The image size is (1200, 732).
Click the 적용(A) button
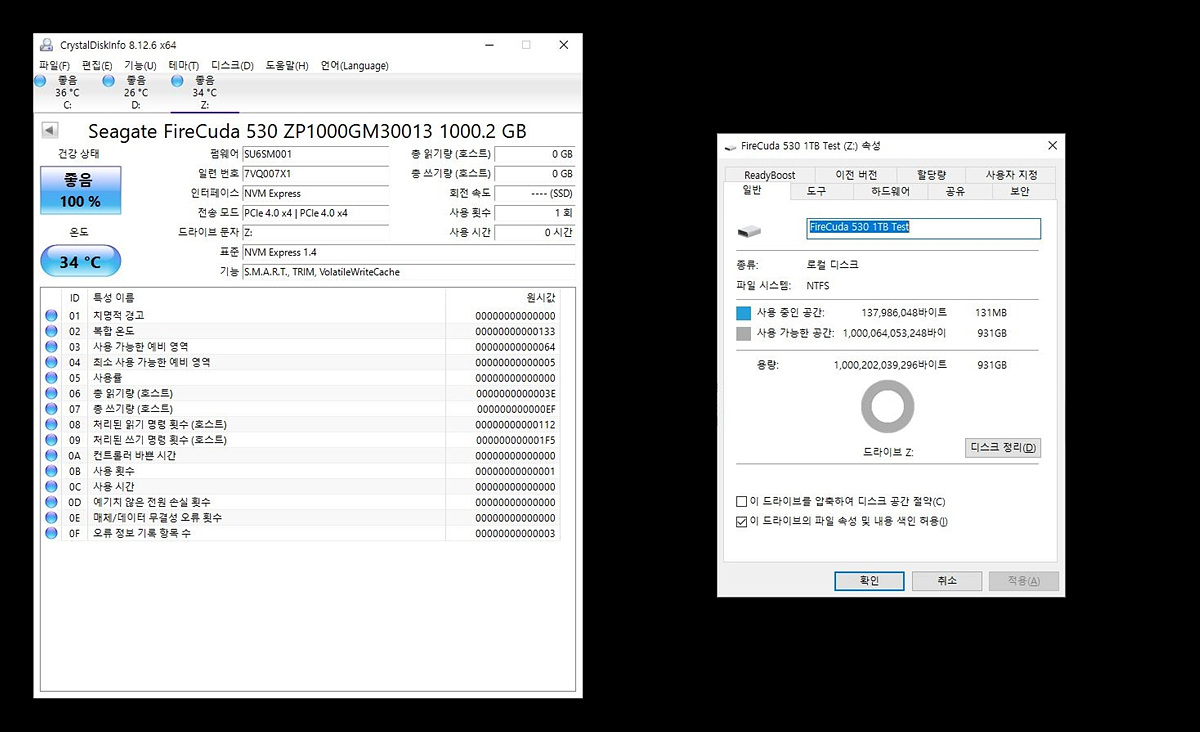(x=1023, y=580)
